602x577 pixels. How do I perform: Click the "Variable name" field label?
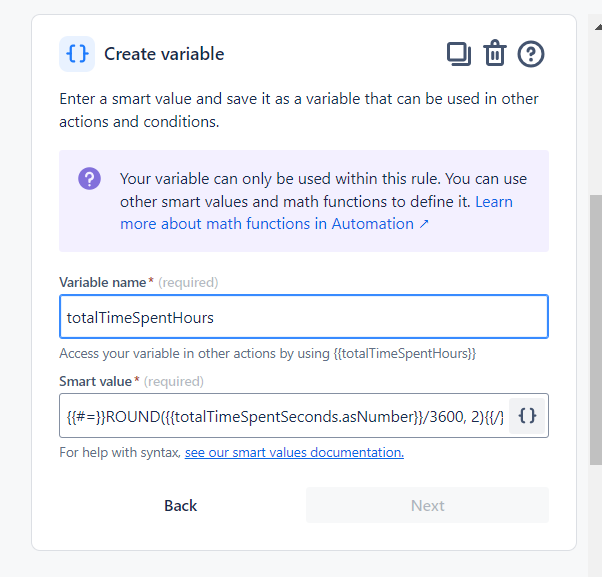104,282
